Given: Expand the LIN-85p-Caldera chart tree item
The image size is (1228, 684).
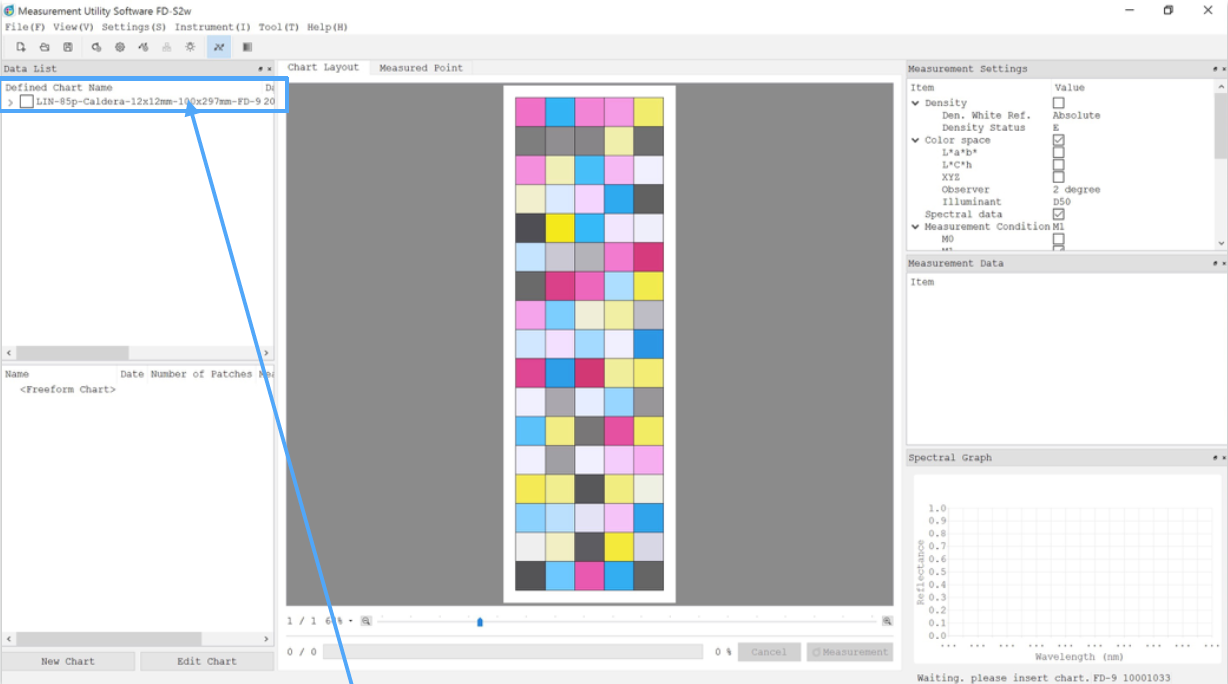Looking at the screenshot, I should (x=10, y=102).
